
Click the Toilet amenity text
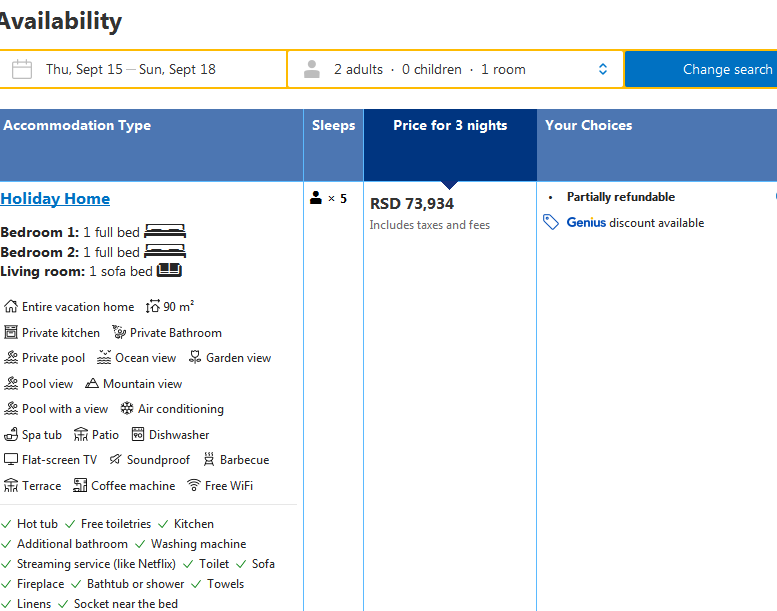214,564
